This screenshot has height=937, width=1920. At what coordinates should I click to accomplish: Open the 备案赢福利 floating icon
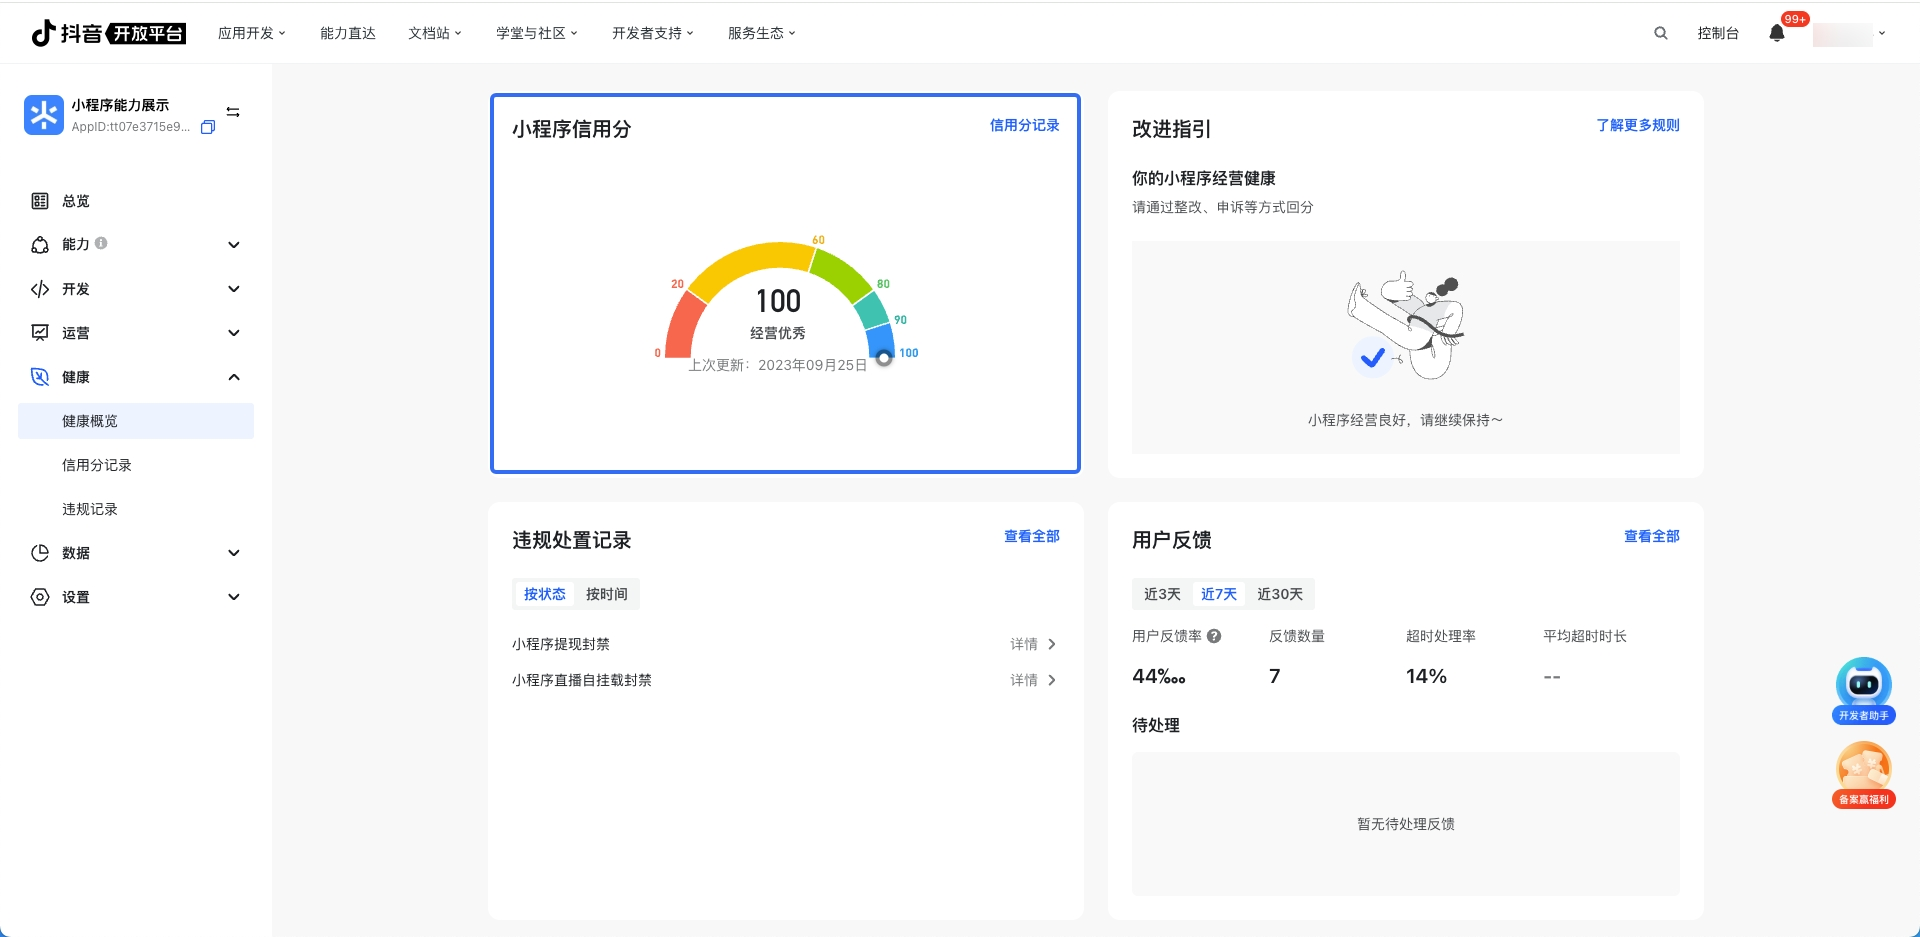1863,773
